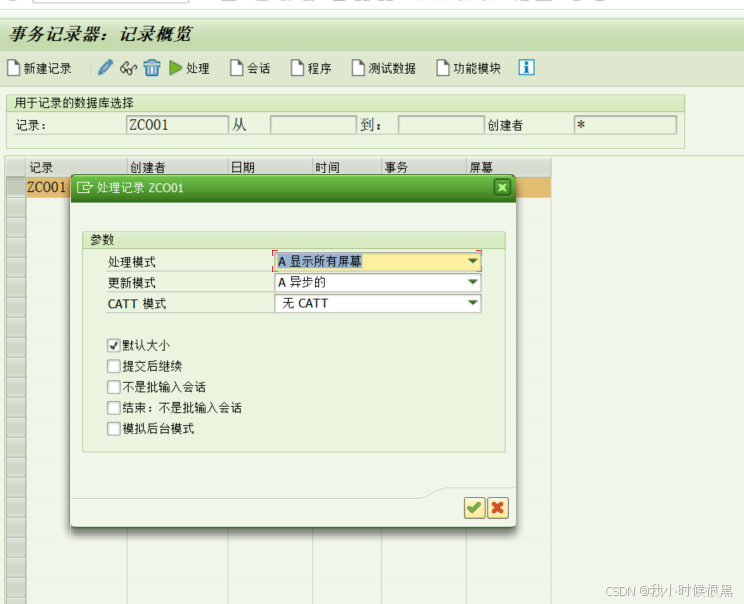744x604 pixels.
Task: Click the trash delete icon in toolbar
Action: coord(152,68)
